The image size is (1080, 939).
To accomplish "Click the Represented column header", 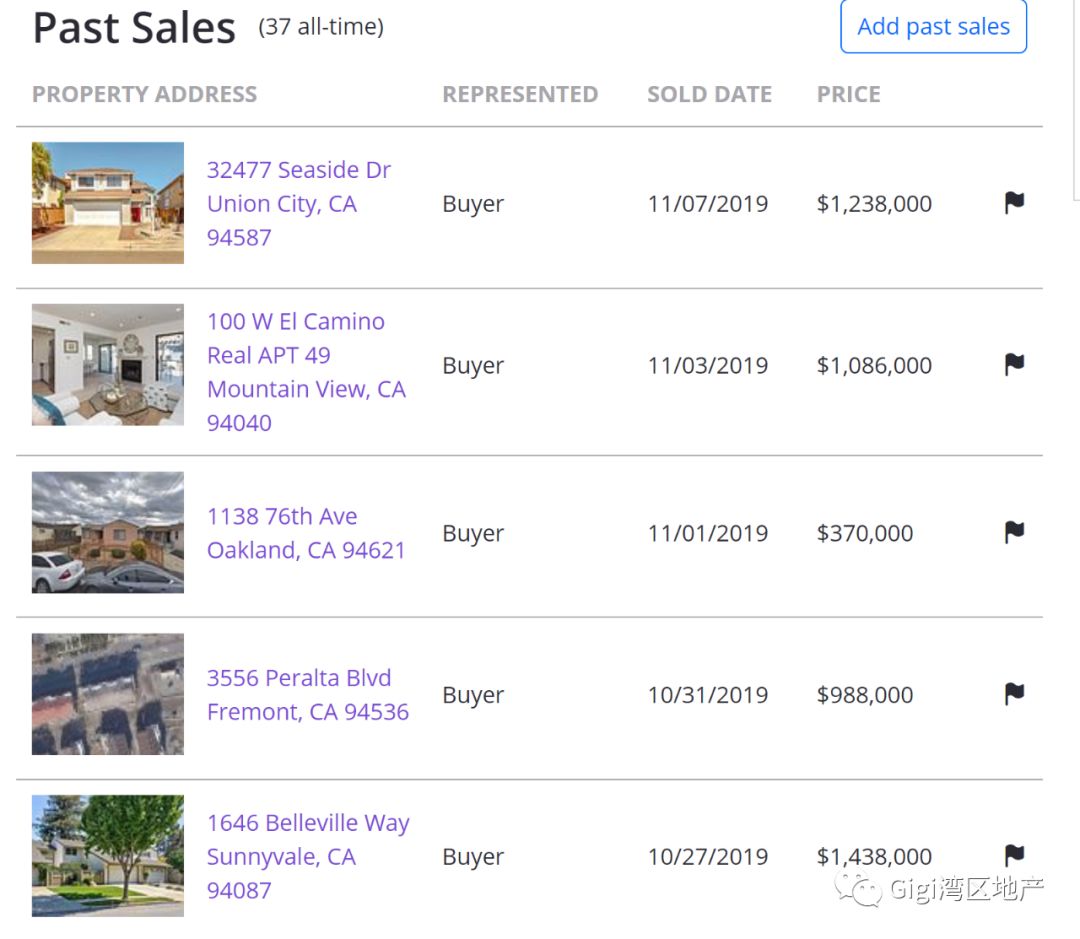I will pyautogui.click(x=520, y=95).
